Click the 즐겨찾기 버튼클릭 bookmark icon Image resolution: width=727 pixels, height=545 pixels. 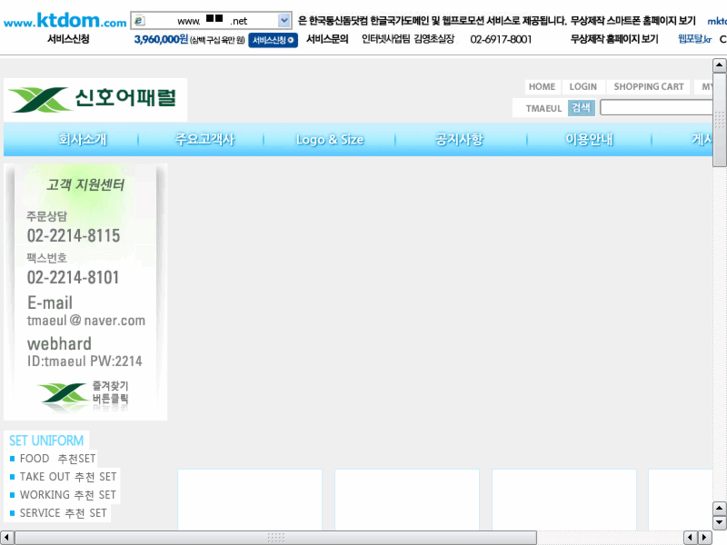tap(84, 394)
